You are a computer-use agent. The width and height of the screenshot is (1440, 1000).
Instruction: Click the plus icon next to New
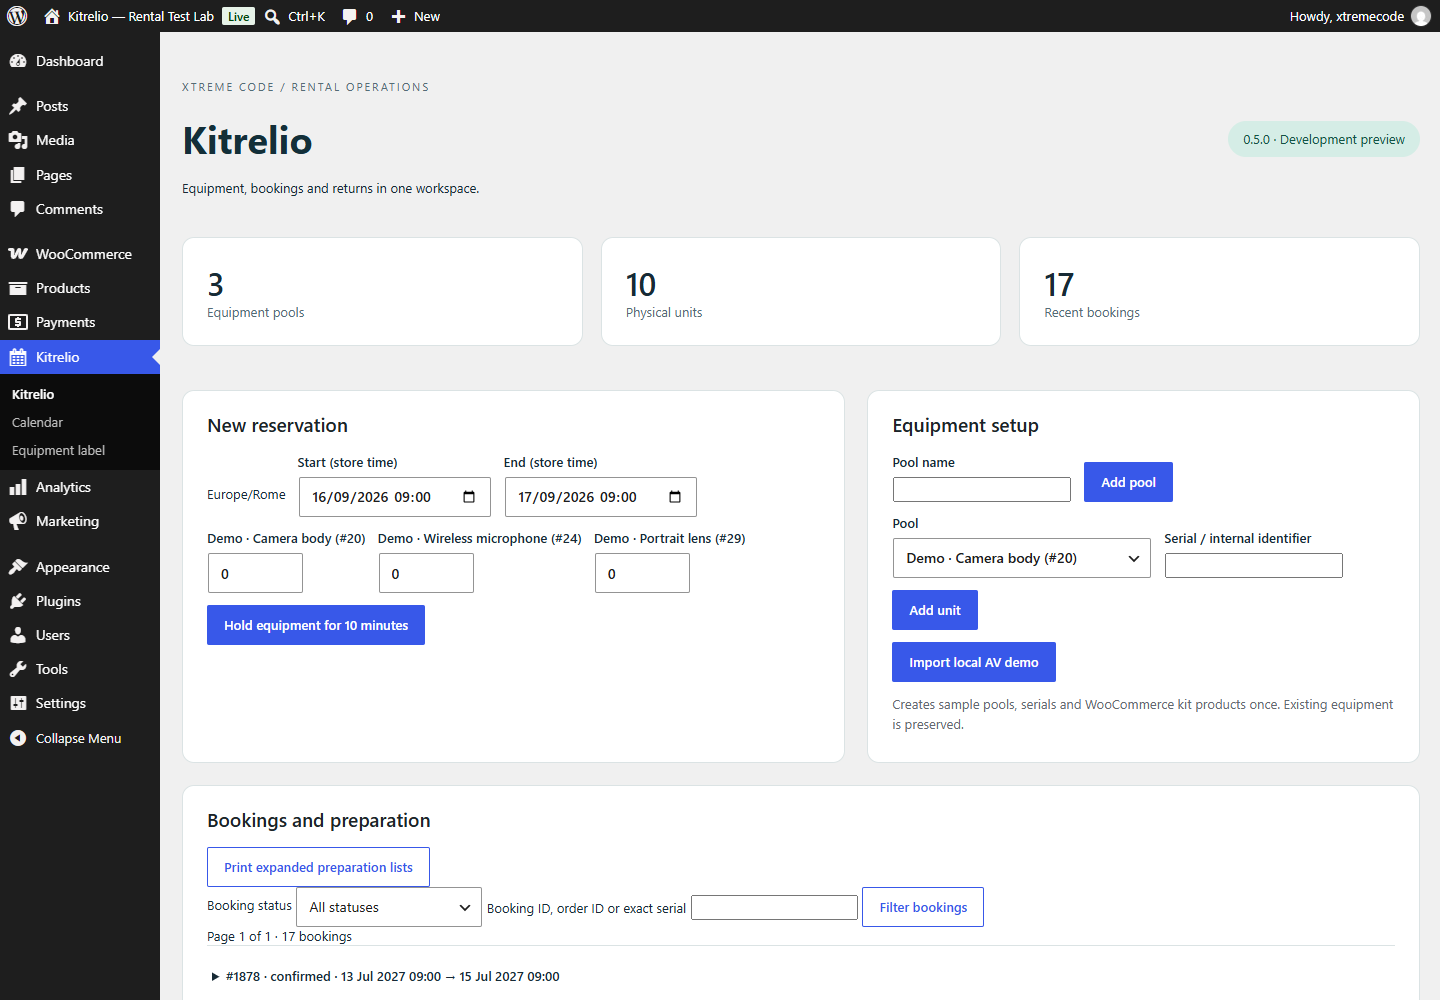[x=398, y=16]
